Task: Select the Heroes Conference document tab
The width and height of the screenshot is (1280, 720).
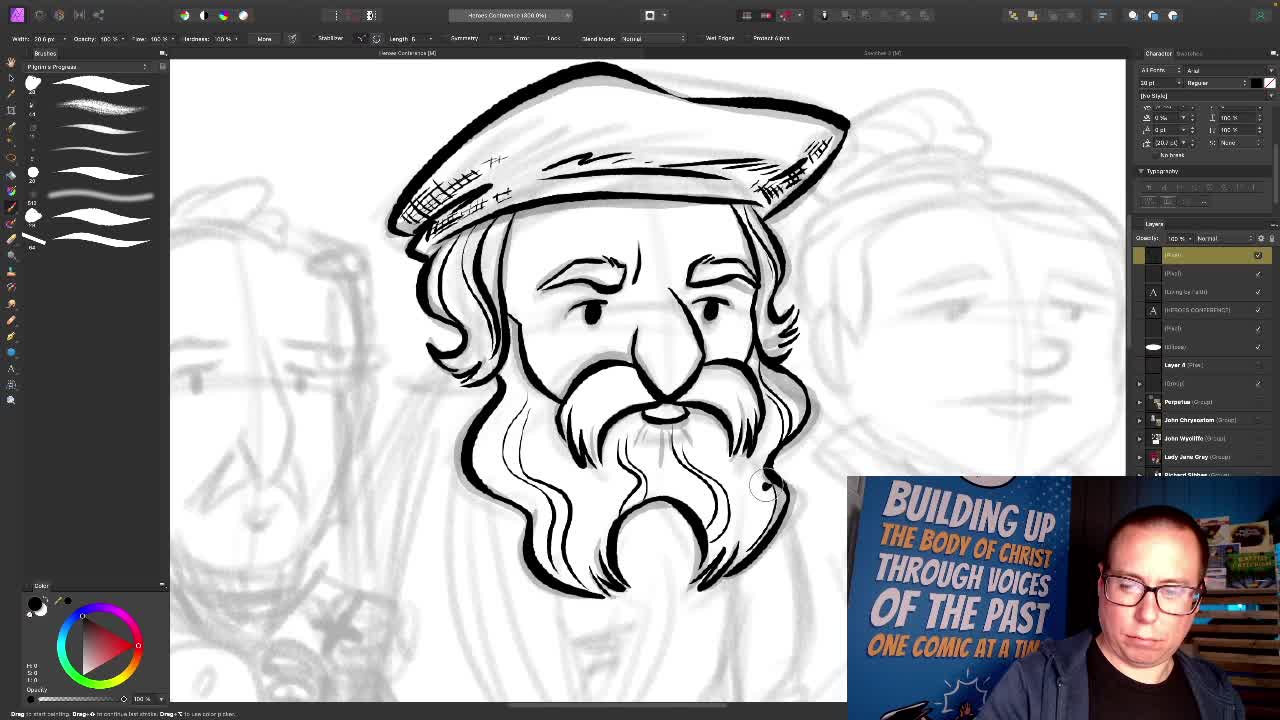Action: click(x=408, y=53)
